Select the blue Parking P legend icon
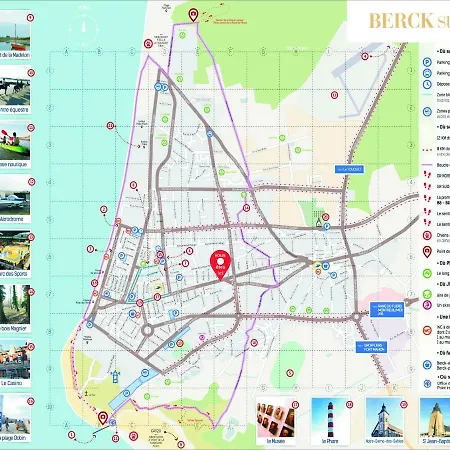 (x=427, y=62)
